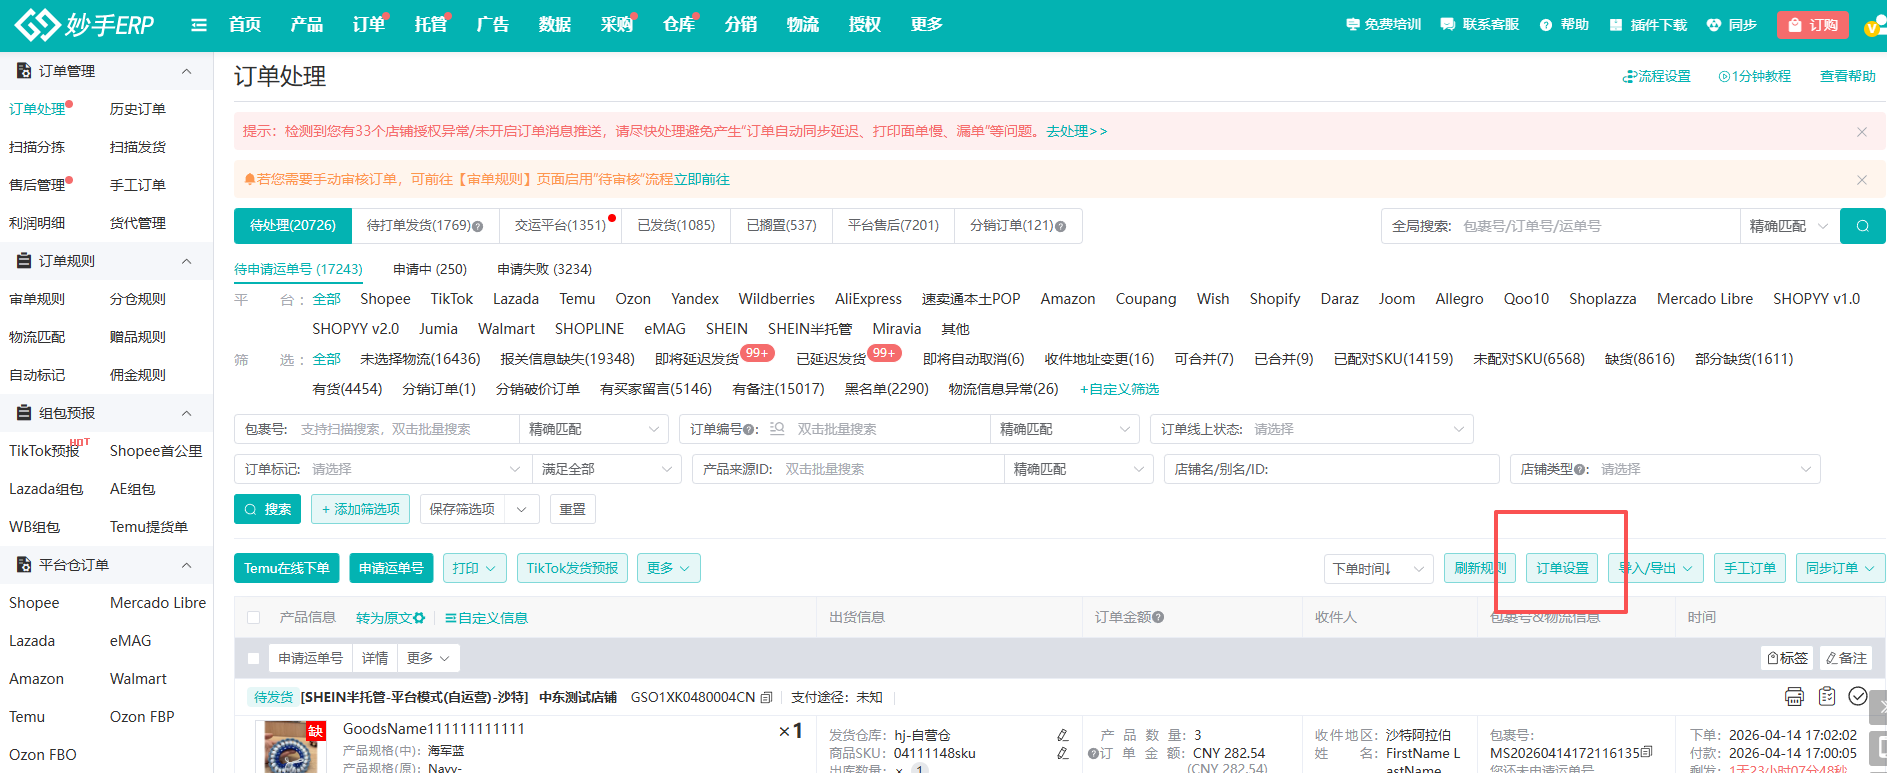The width and height of the screenshot is (1887, 773).
Task: Collapse the 订单管理 sidebar section
Action: pos(186,71)
